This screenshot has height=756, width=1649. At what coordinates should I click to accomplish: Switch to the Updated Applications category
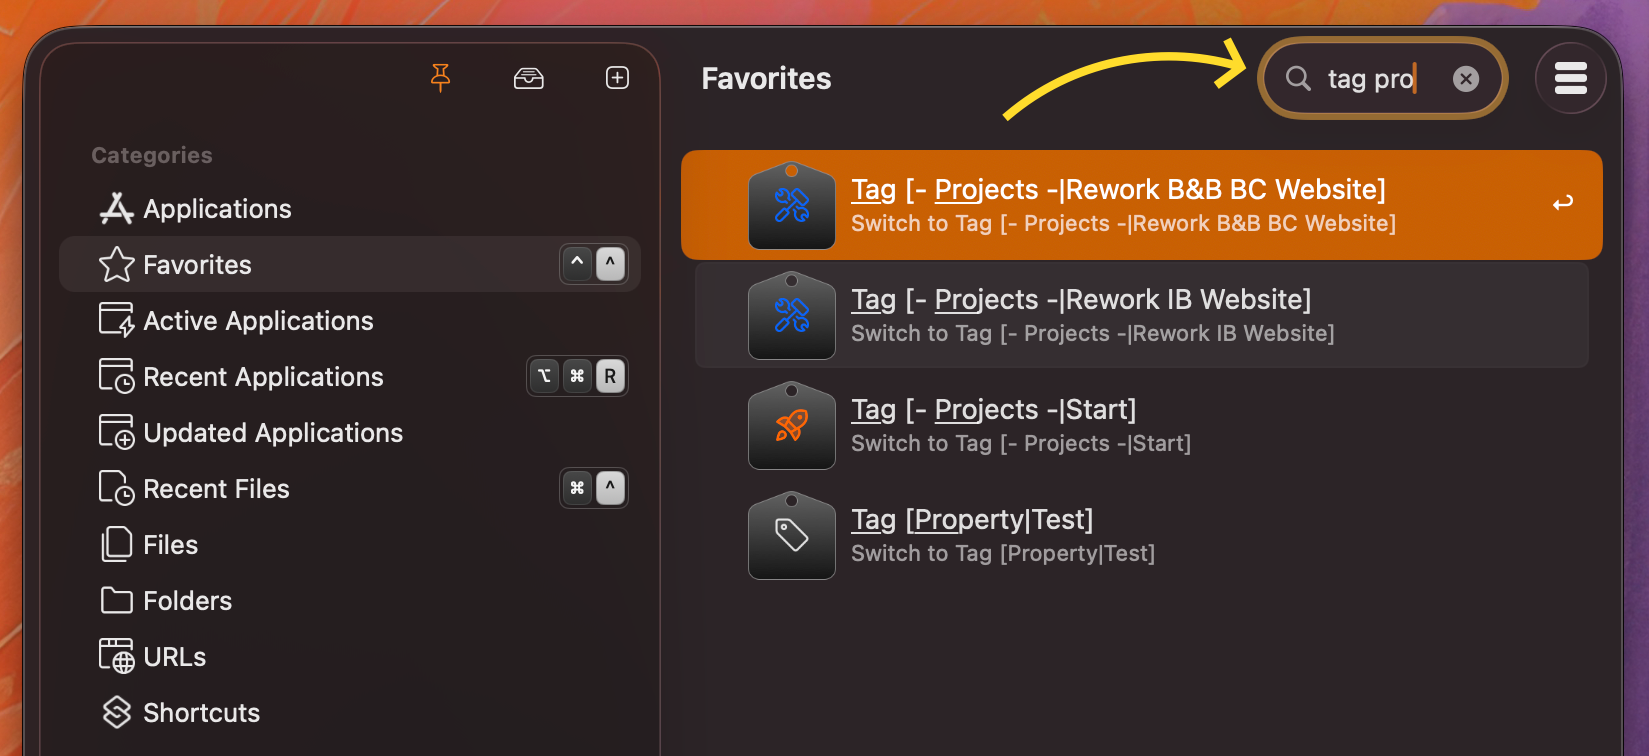[274, 432]
